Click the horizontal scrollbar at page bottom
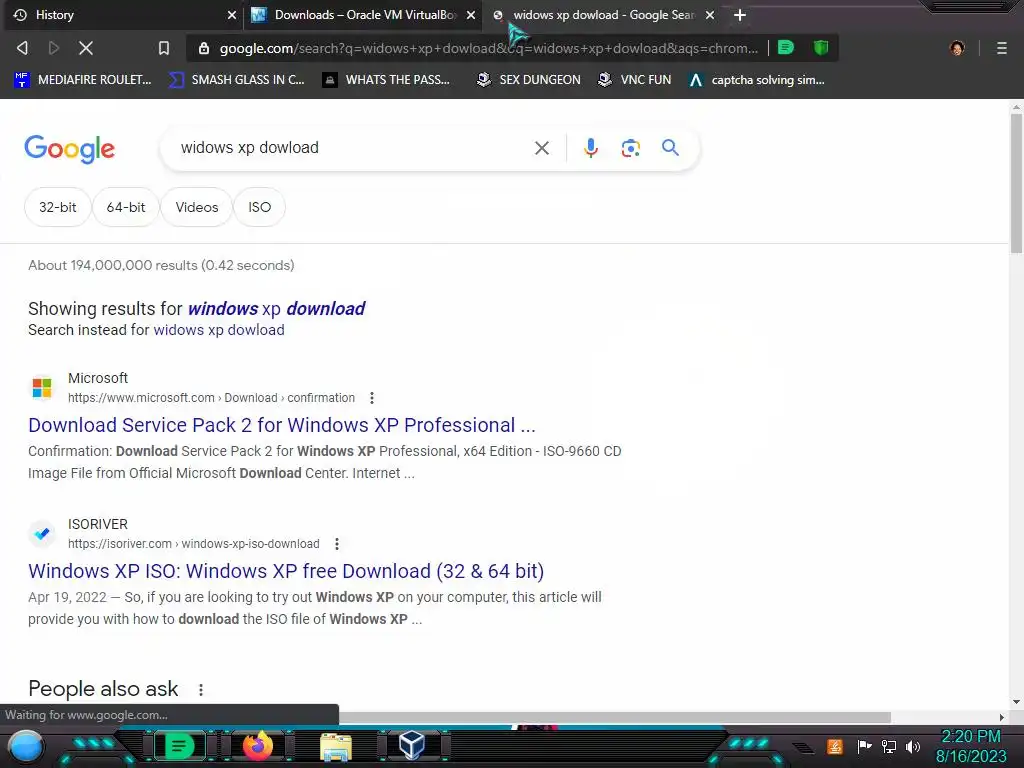The height and width of the screenshot is (768, 1024). [614, 717]
